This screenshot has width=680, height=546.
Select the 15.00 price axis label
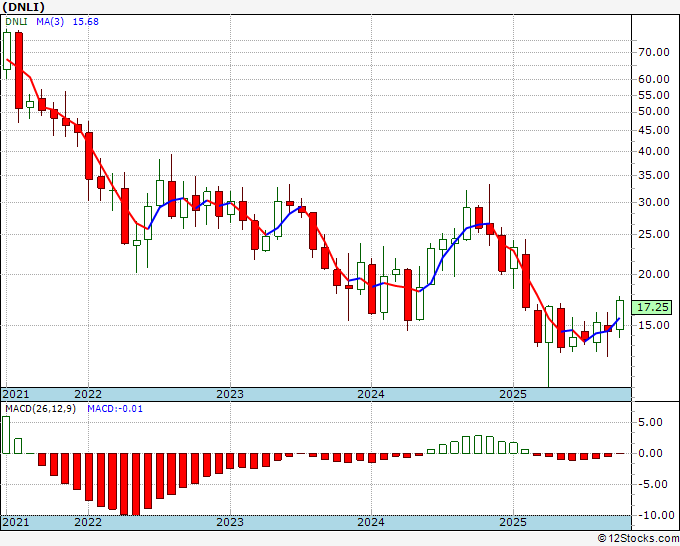(x=654, y=325)
